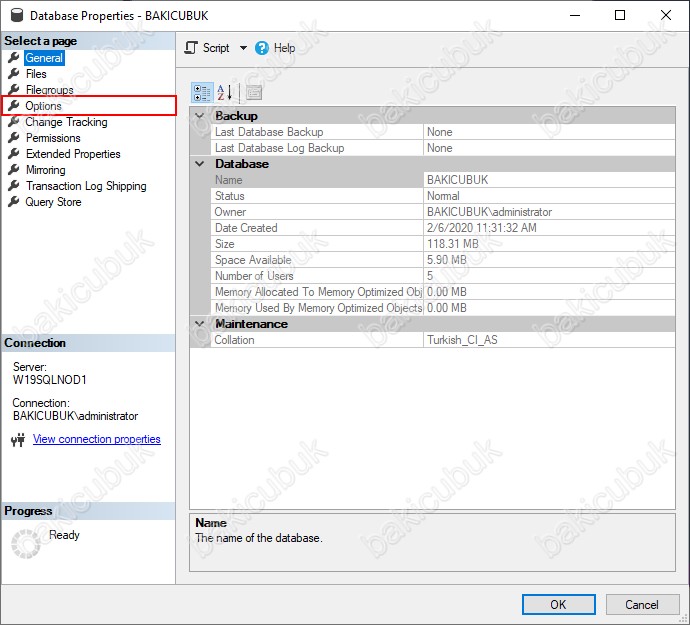Click the Help button label
The height and width of the screenshot is (625, 690).
click(x=284, y=48)
